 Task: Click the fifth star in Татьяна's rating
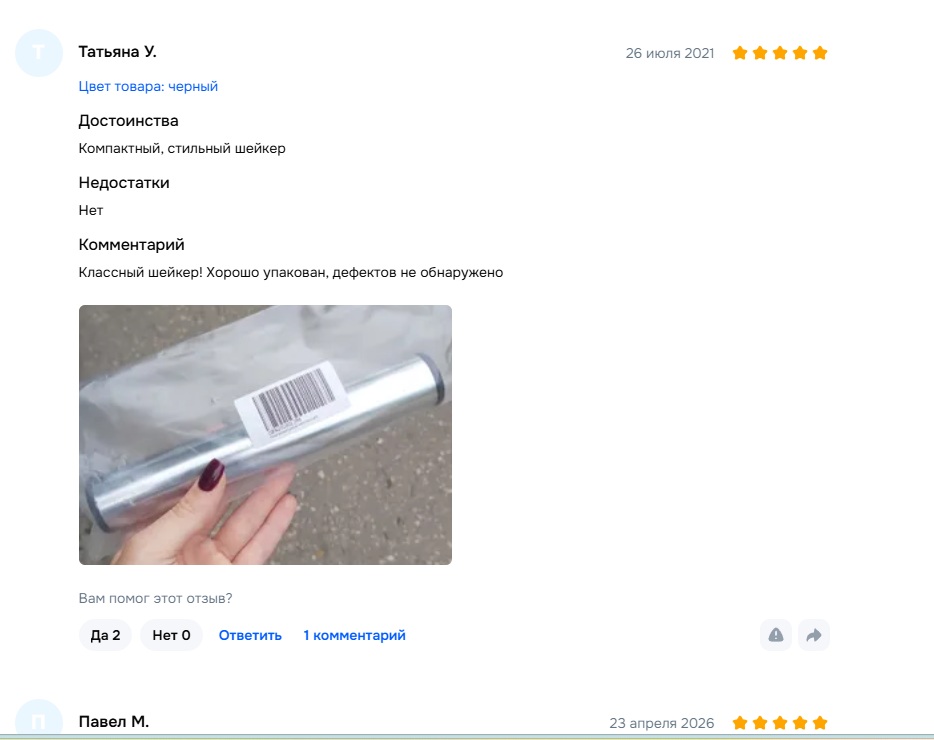point(820,53)
